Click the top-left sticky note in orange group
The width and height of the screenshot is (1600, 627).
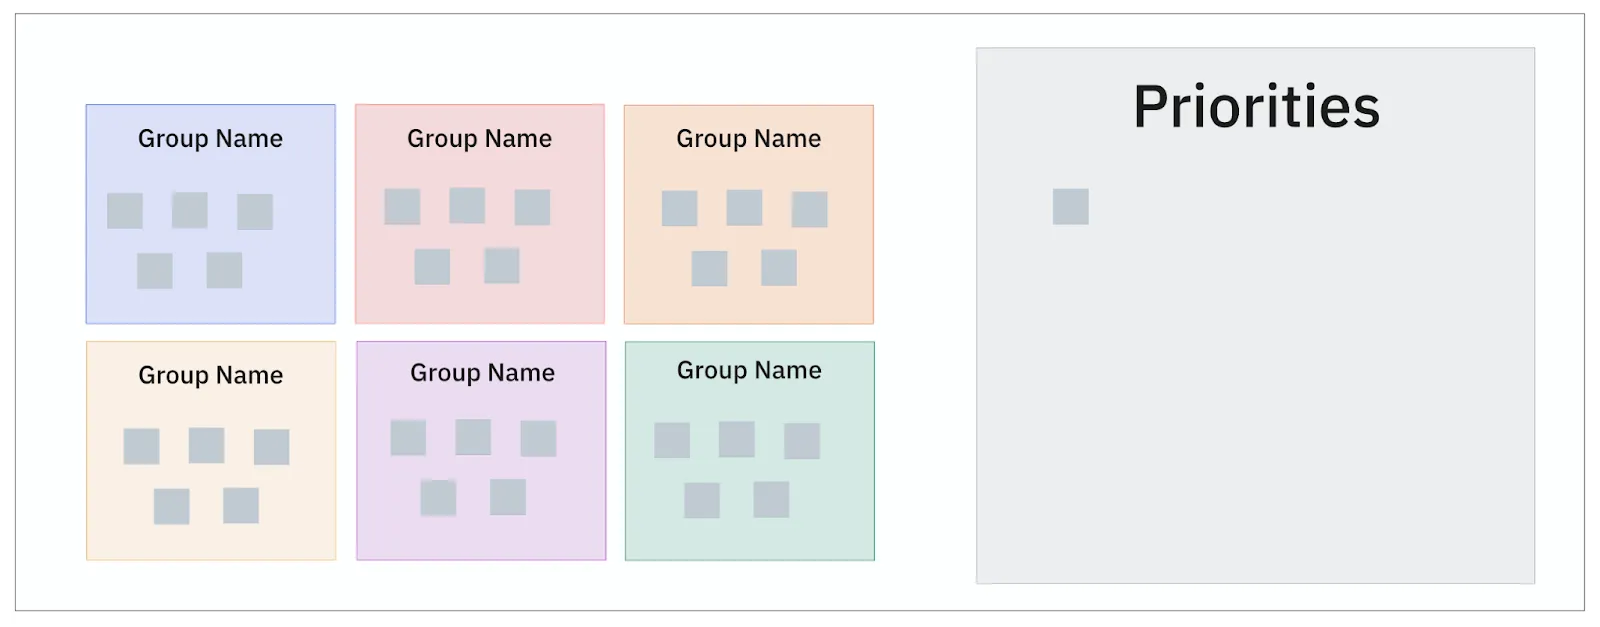[680, 208]
